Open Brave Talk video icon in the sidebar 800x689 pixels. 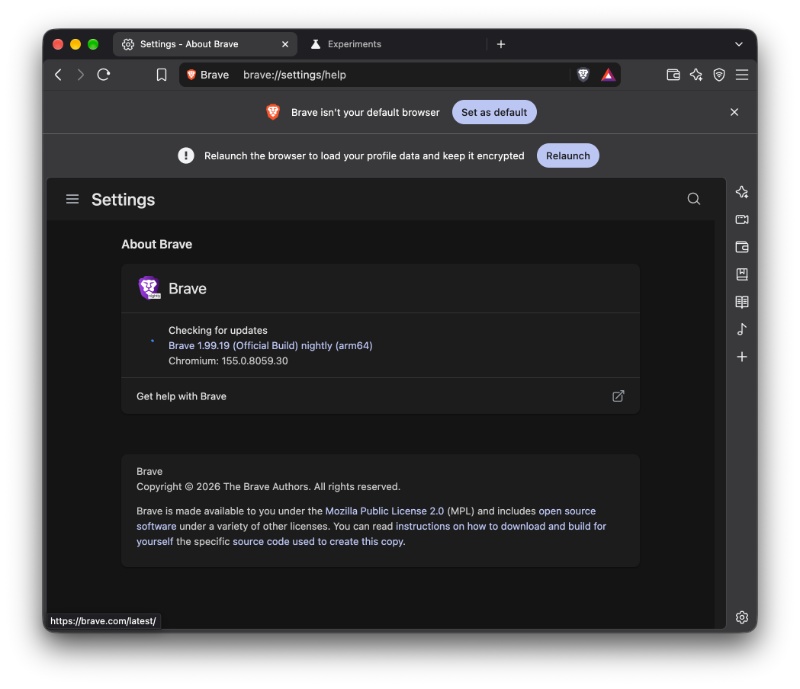[x=742, y=219]
